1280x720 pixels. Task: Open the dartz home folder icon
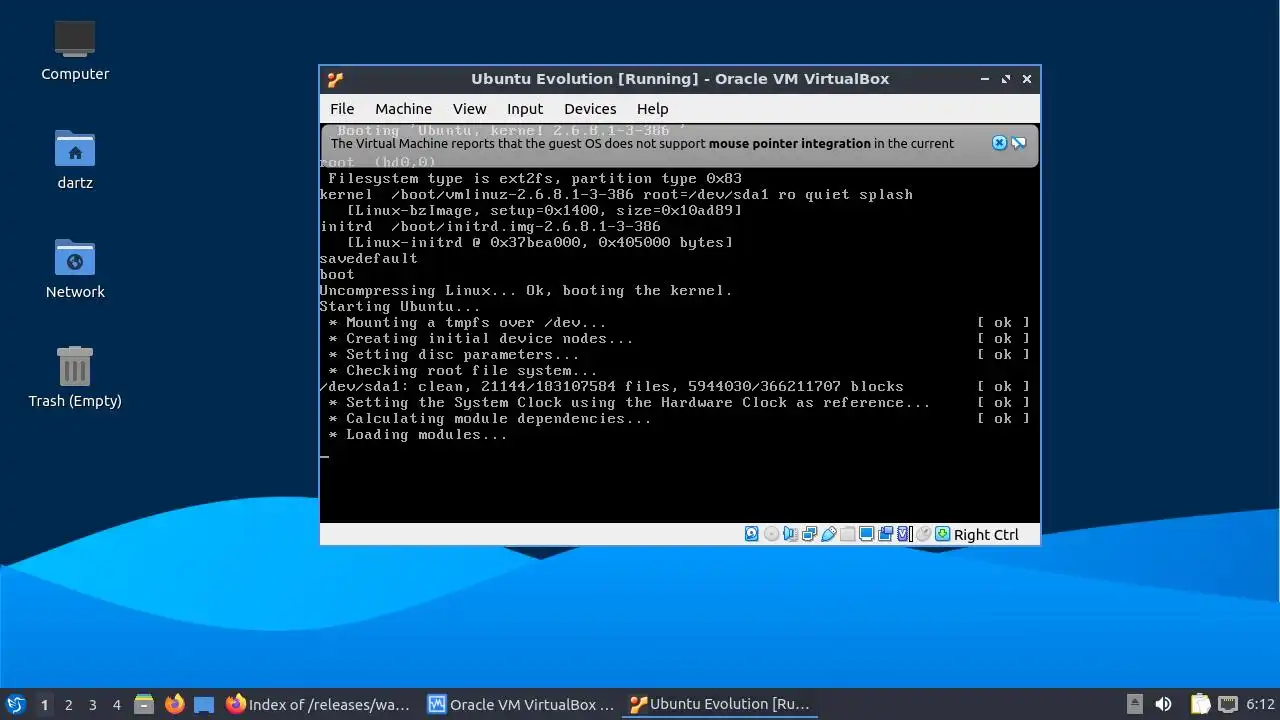[x=75, y=158]
